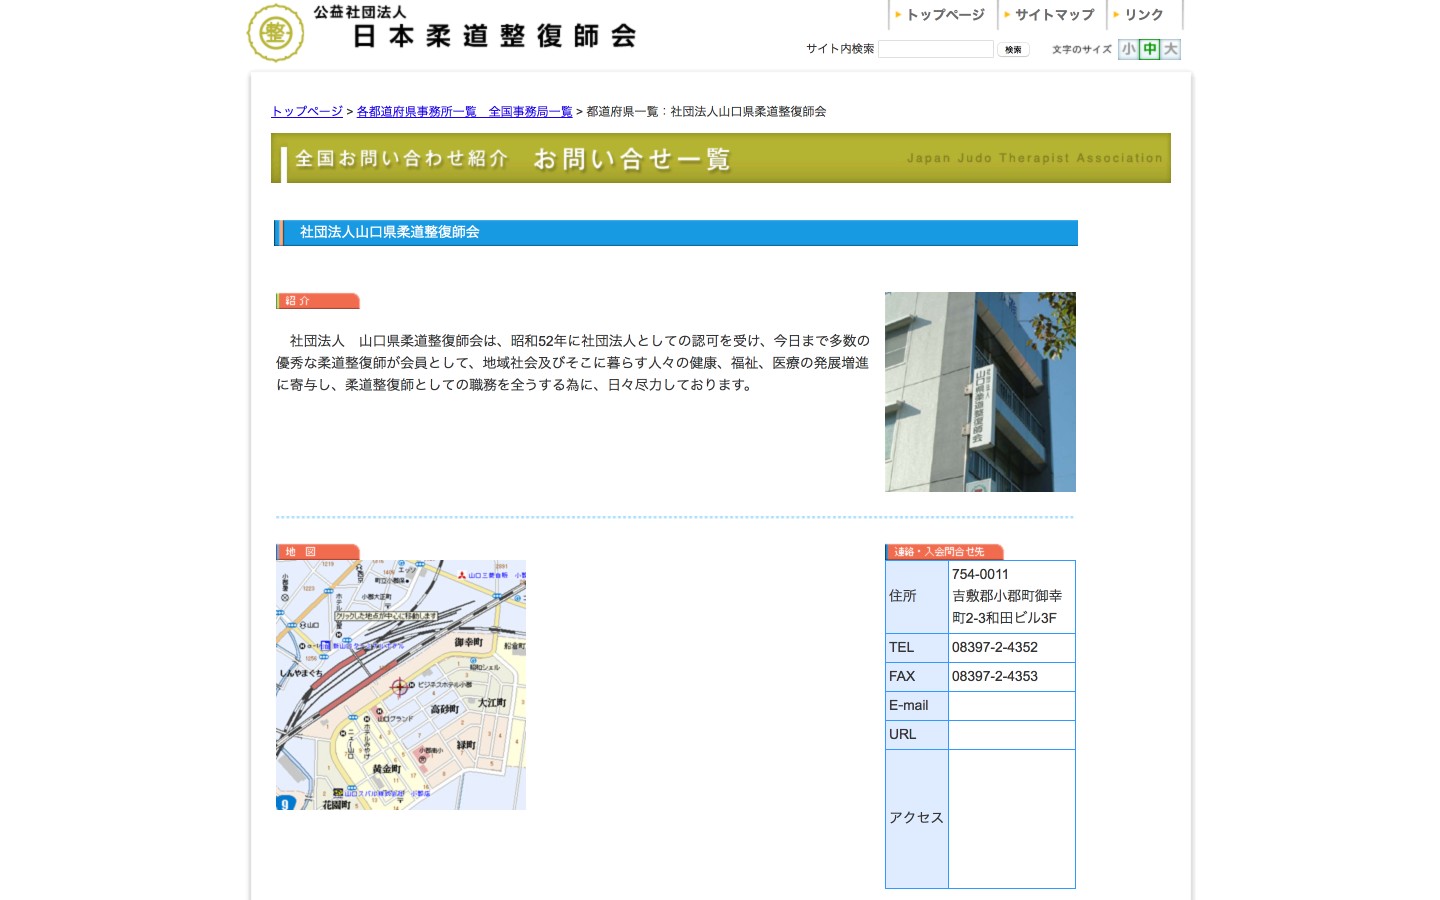This screenshot has height=900, width=1440.
Task: Follow the 各都道府県事務所一覧 breadcrumb link
Action: [x=464, y=111]
